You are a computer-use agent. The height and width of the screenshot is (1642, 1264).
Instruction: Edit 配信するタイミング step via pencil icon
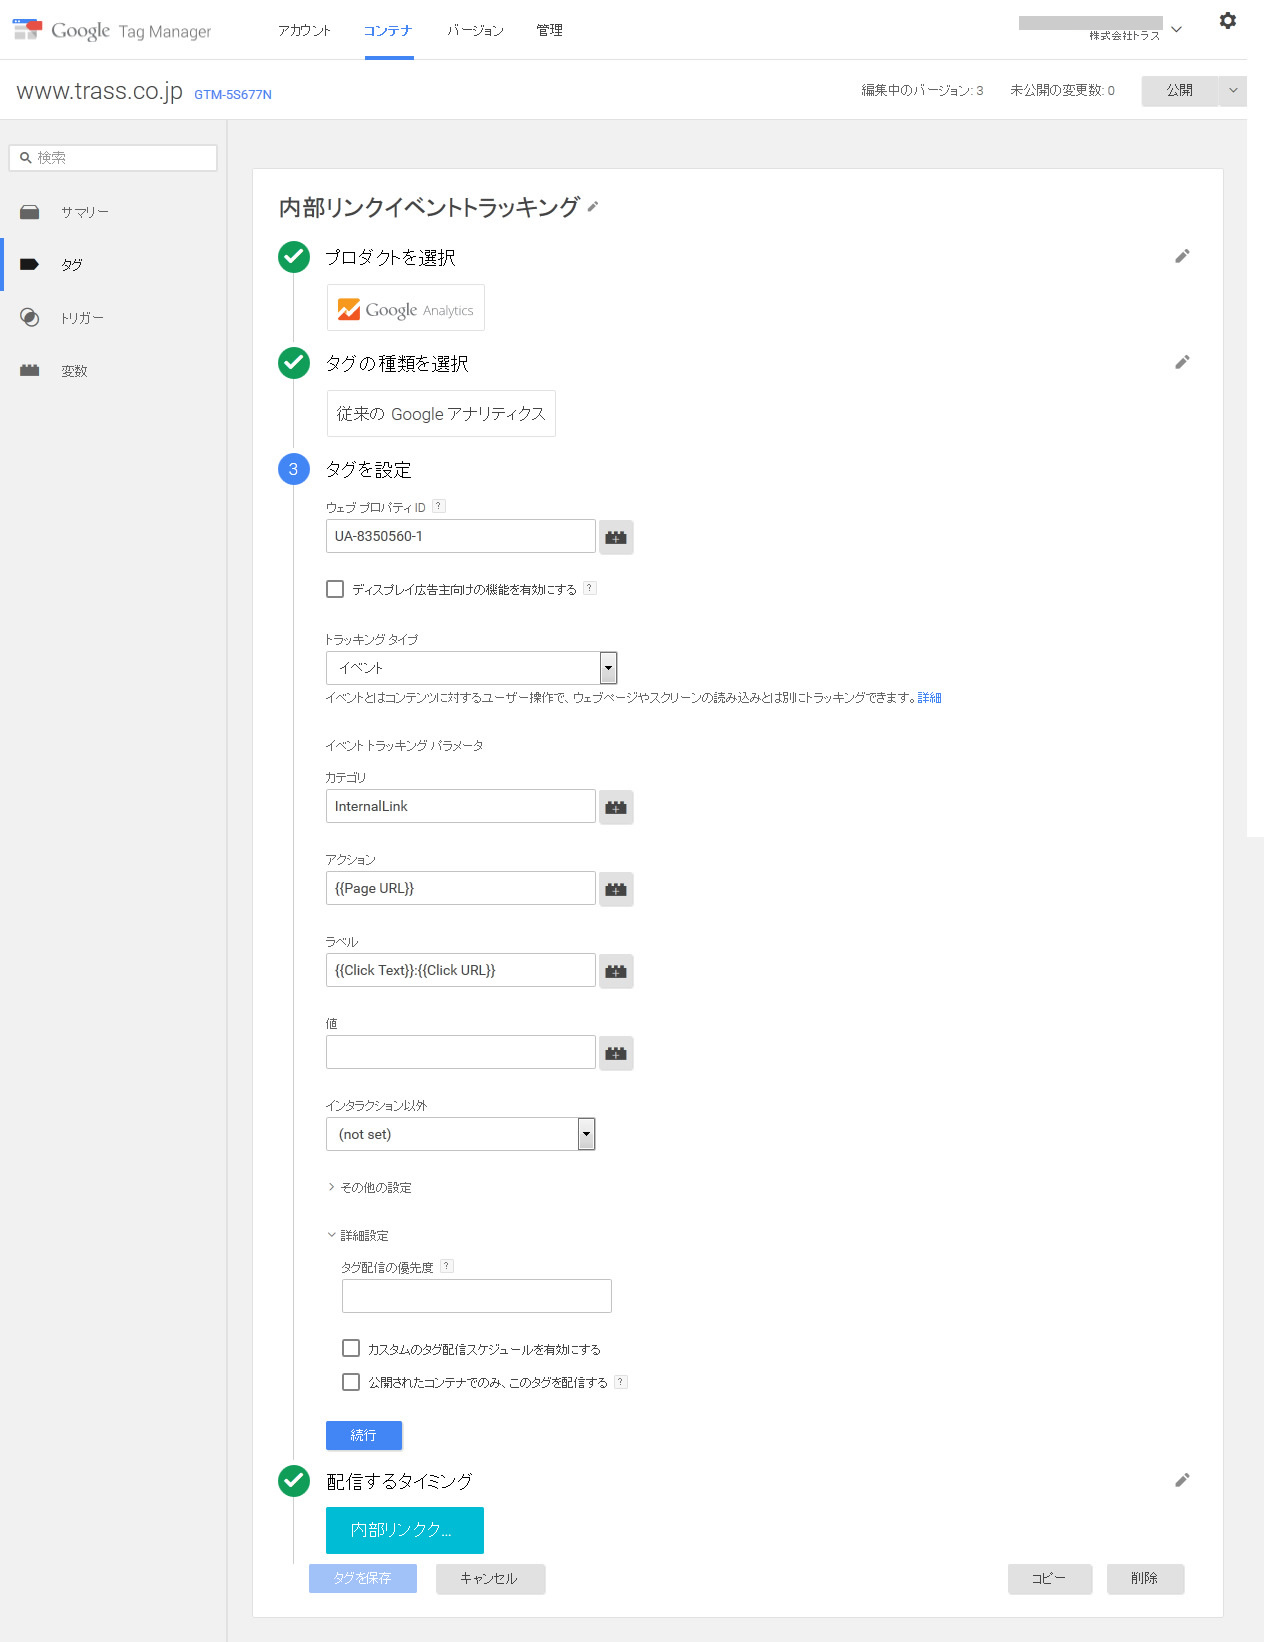pos(1182,1480)
